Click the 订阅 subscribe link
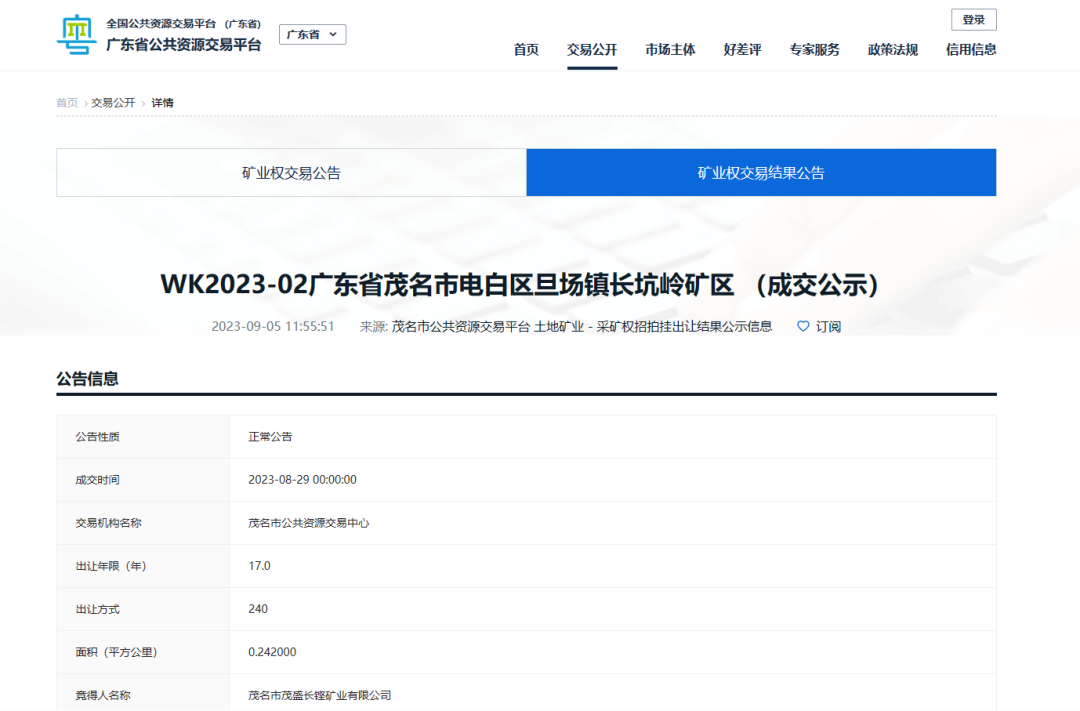1080x711 pixels. tap(828, 326)
